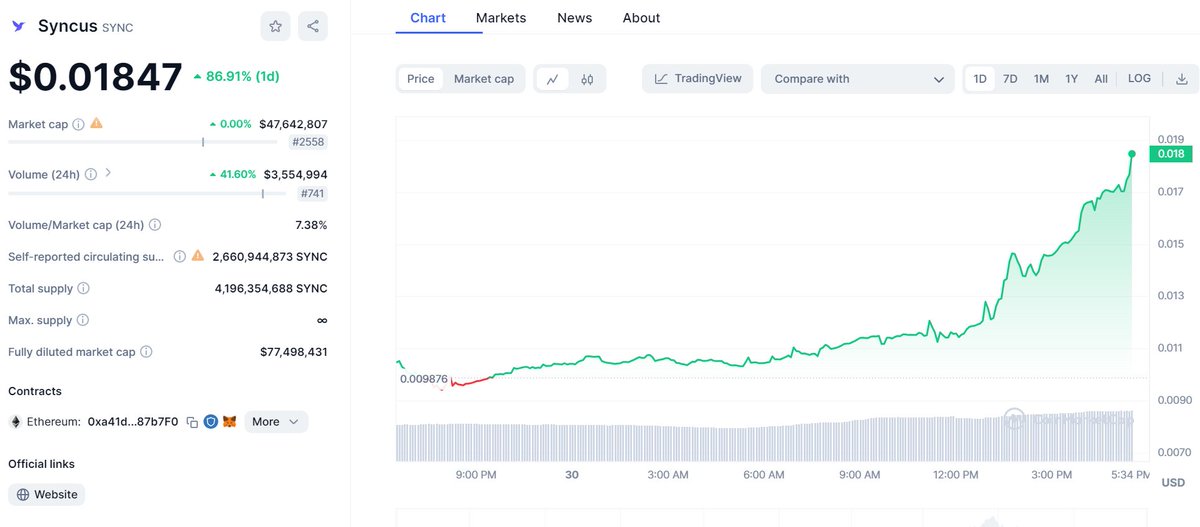The image size is (1200, 527).
Task: Click the share icon beside Syncus
Action: [x=313, y=26]
